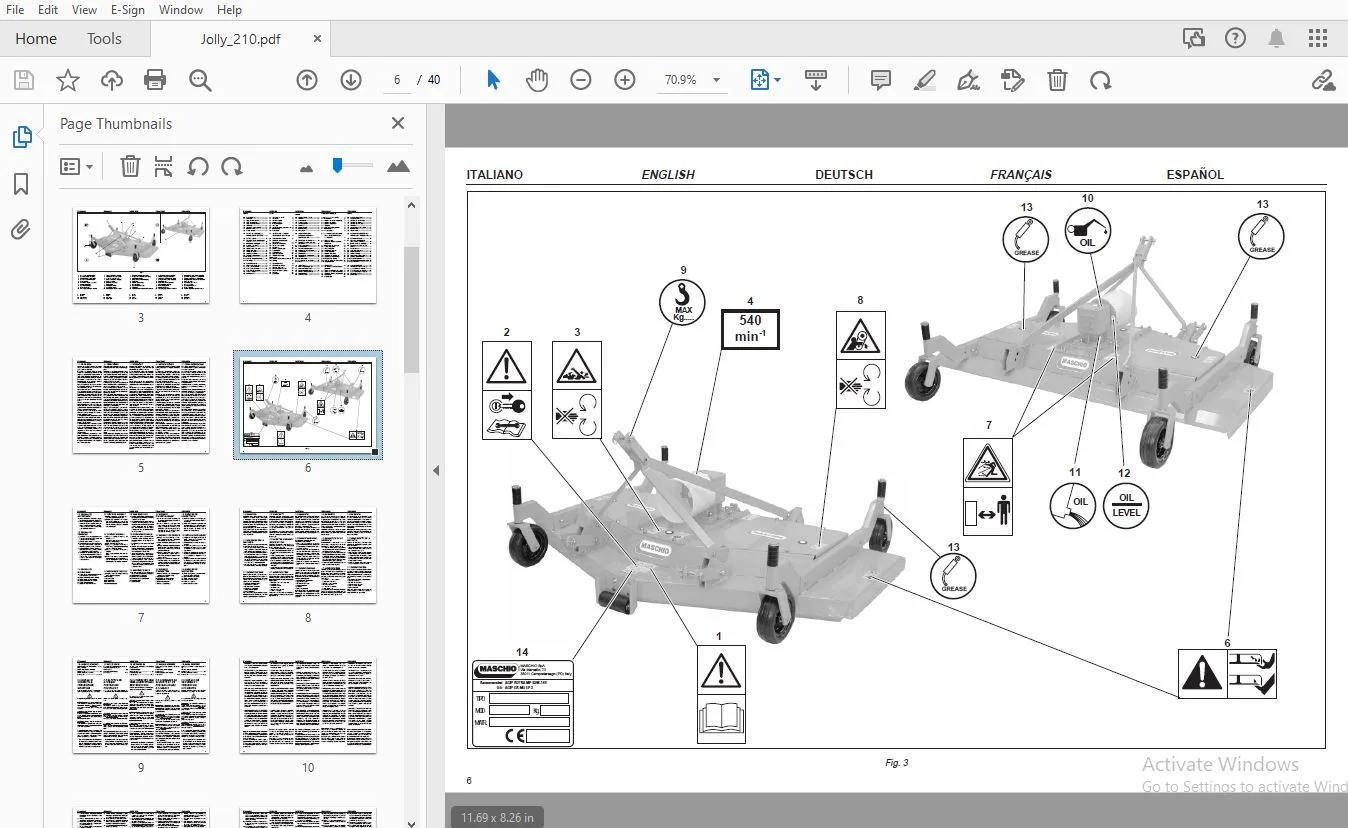Zoom in with plus button
Screen dimensions: 1348x828
coord(625,80)
